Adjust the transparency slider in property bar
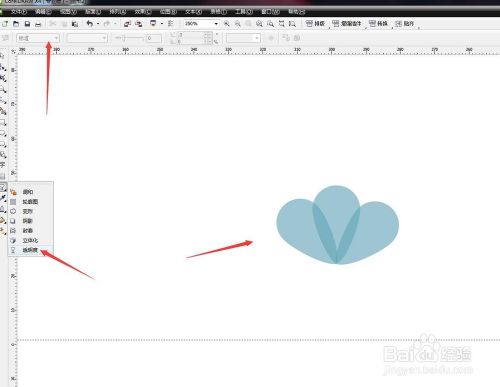 click(x=129, y=38)
